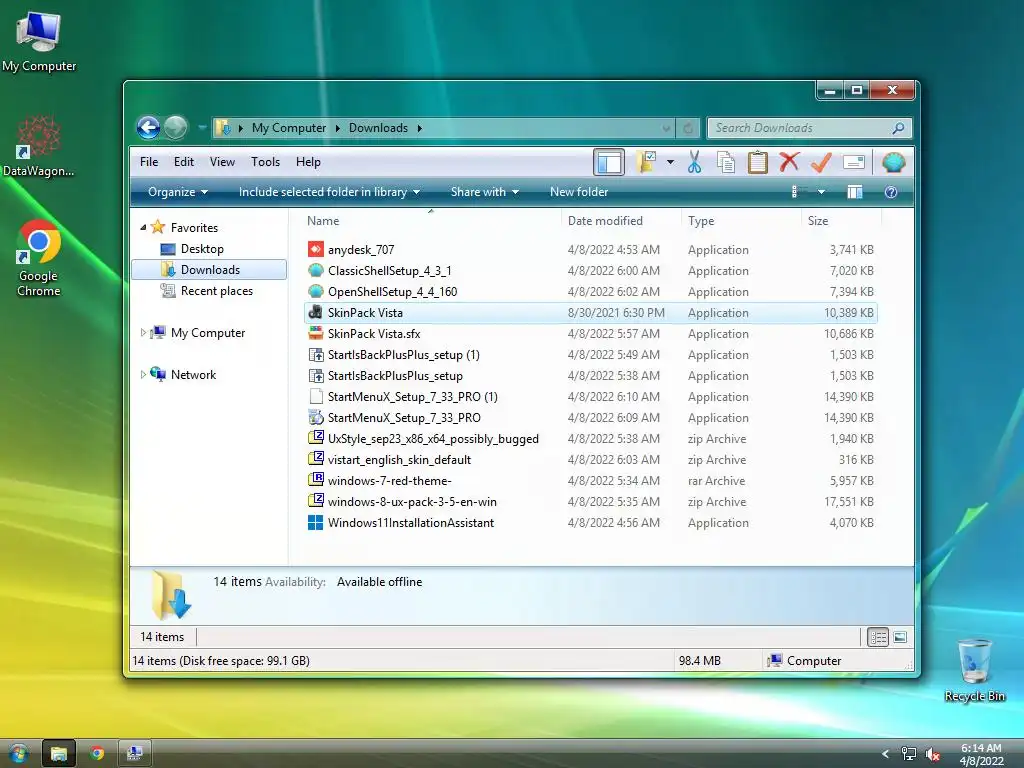
Task: Click the Back navigation arrow
Action: [x=149, y=127]
